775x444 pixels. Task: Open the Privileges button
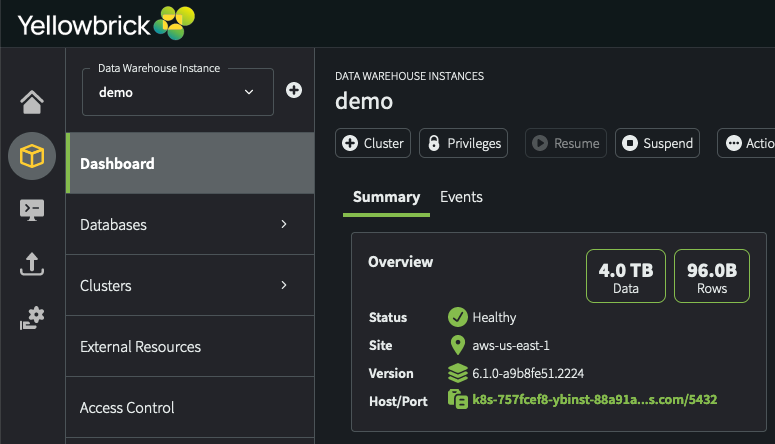pos(463,143)
